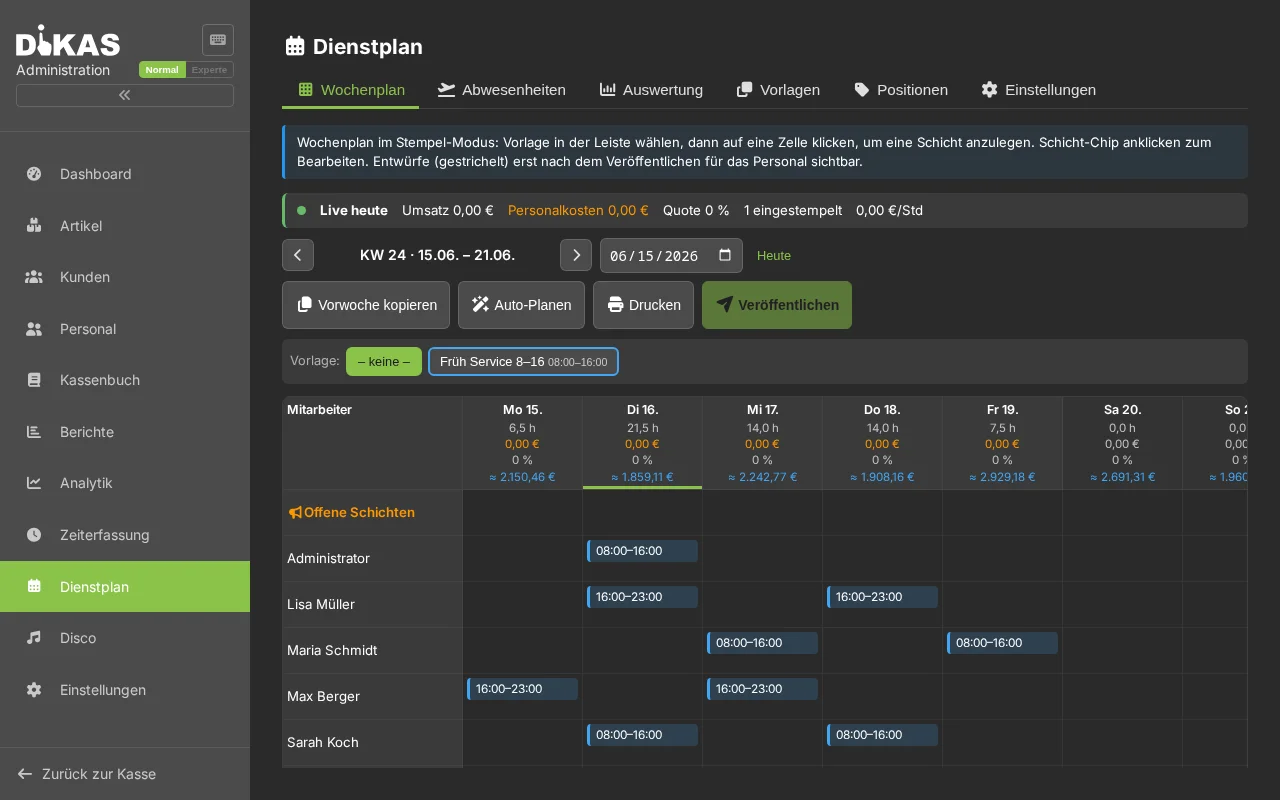Click Maria Schmidt employee name
This screenshot has height=800, width=1280.
click(x=332, y=650)
